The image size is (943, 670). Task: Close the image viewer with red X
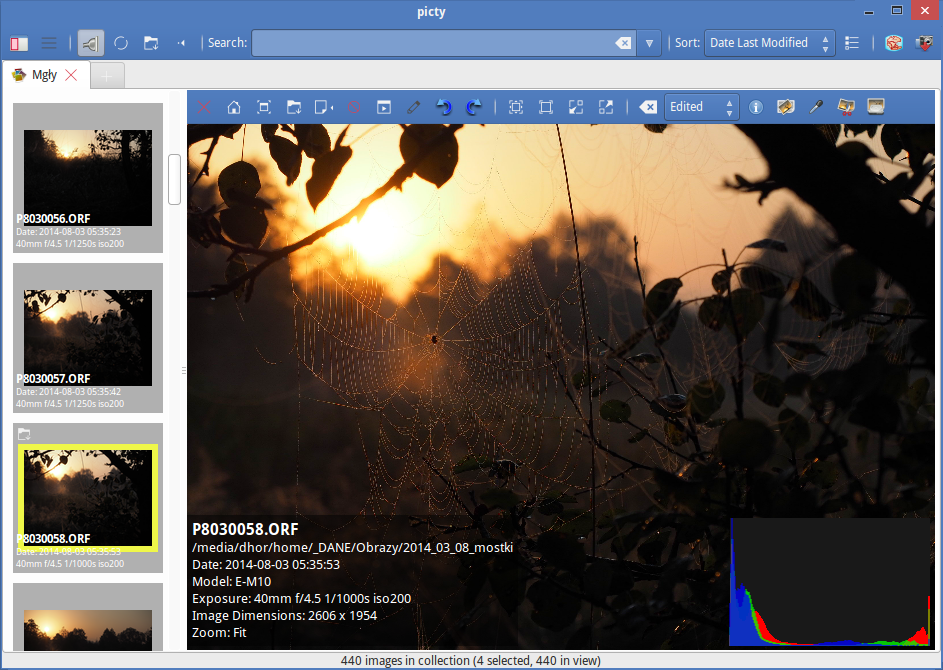pos(204,107)
